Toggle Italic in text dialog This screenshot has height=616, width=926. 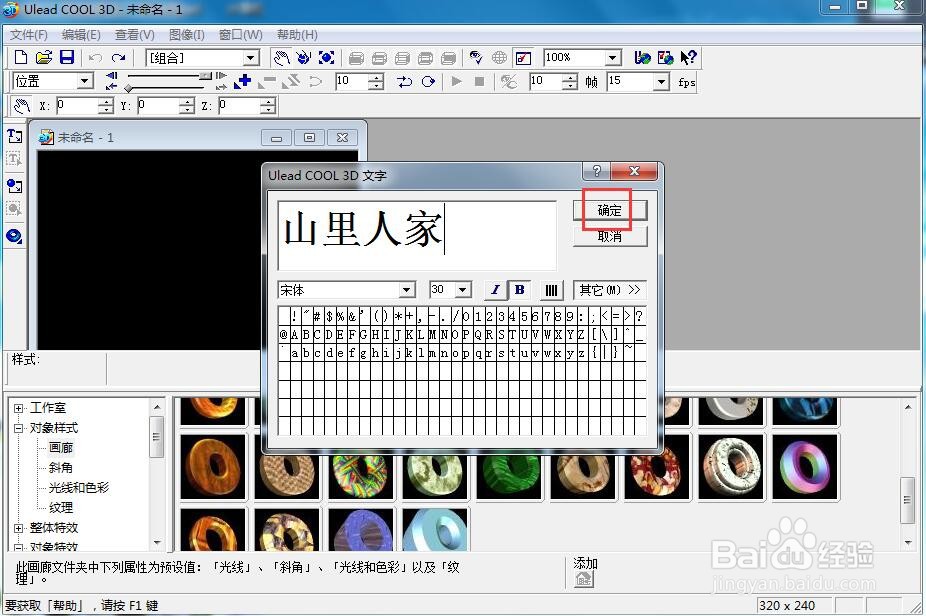[x=495, y=290]
